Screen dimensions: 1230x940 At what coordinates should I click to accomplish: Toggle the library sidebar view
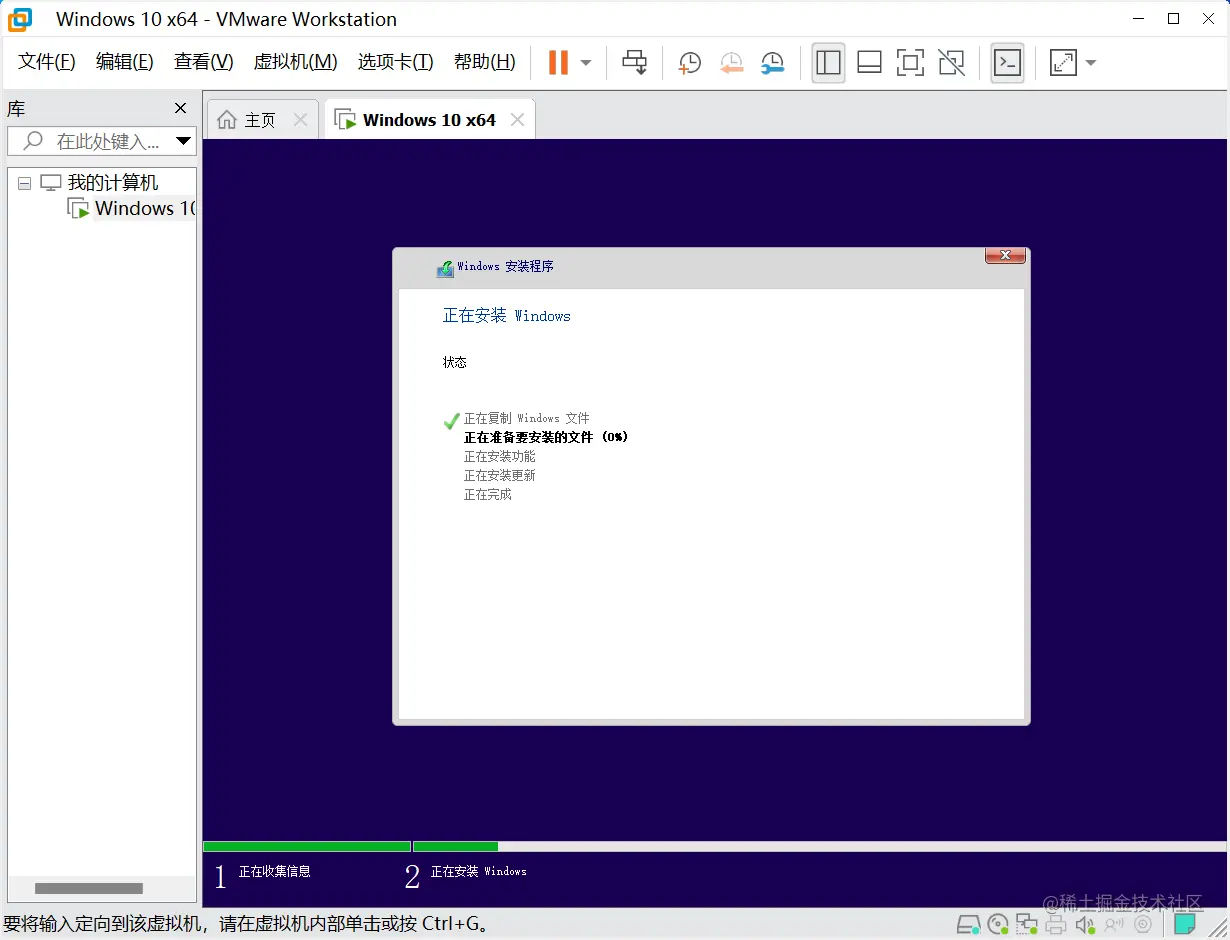pyautogui.click(x=828, y=62)
